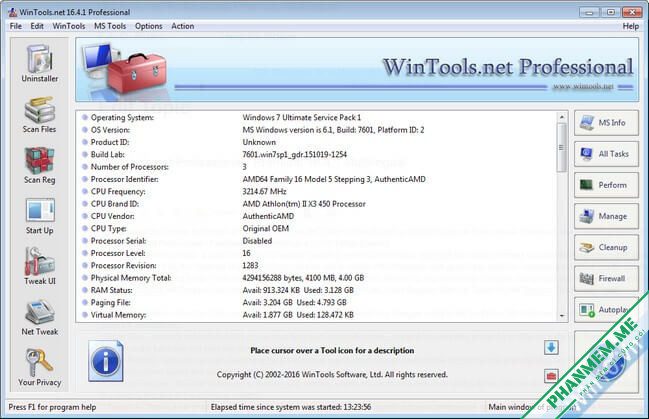Open the Net Tweak tool
The image size is (649, 419).
click(40, 318)
